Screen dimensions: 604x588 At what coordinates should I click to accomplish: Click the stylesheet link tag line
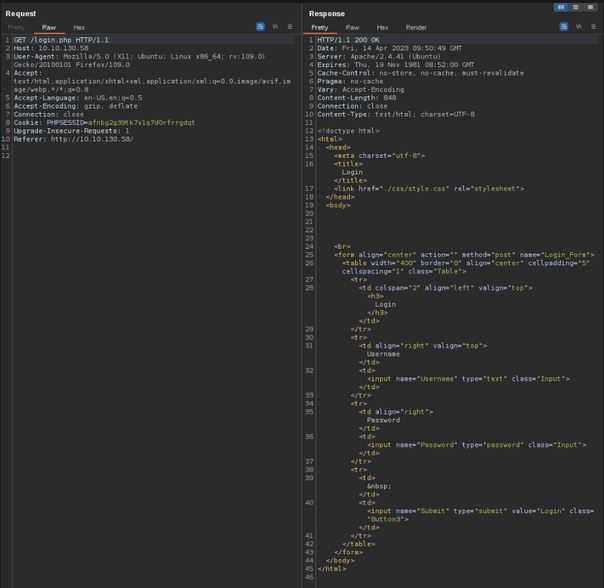point(429,189)
